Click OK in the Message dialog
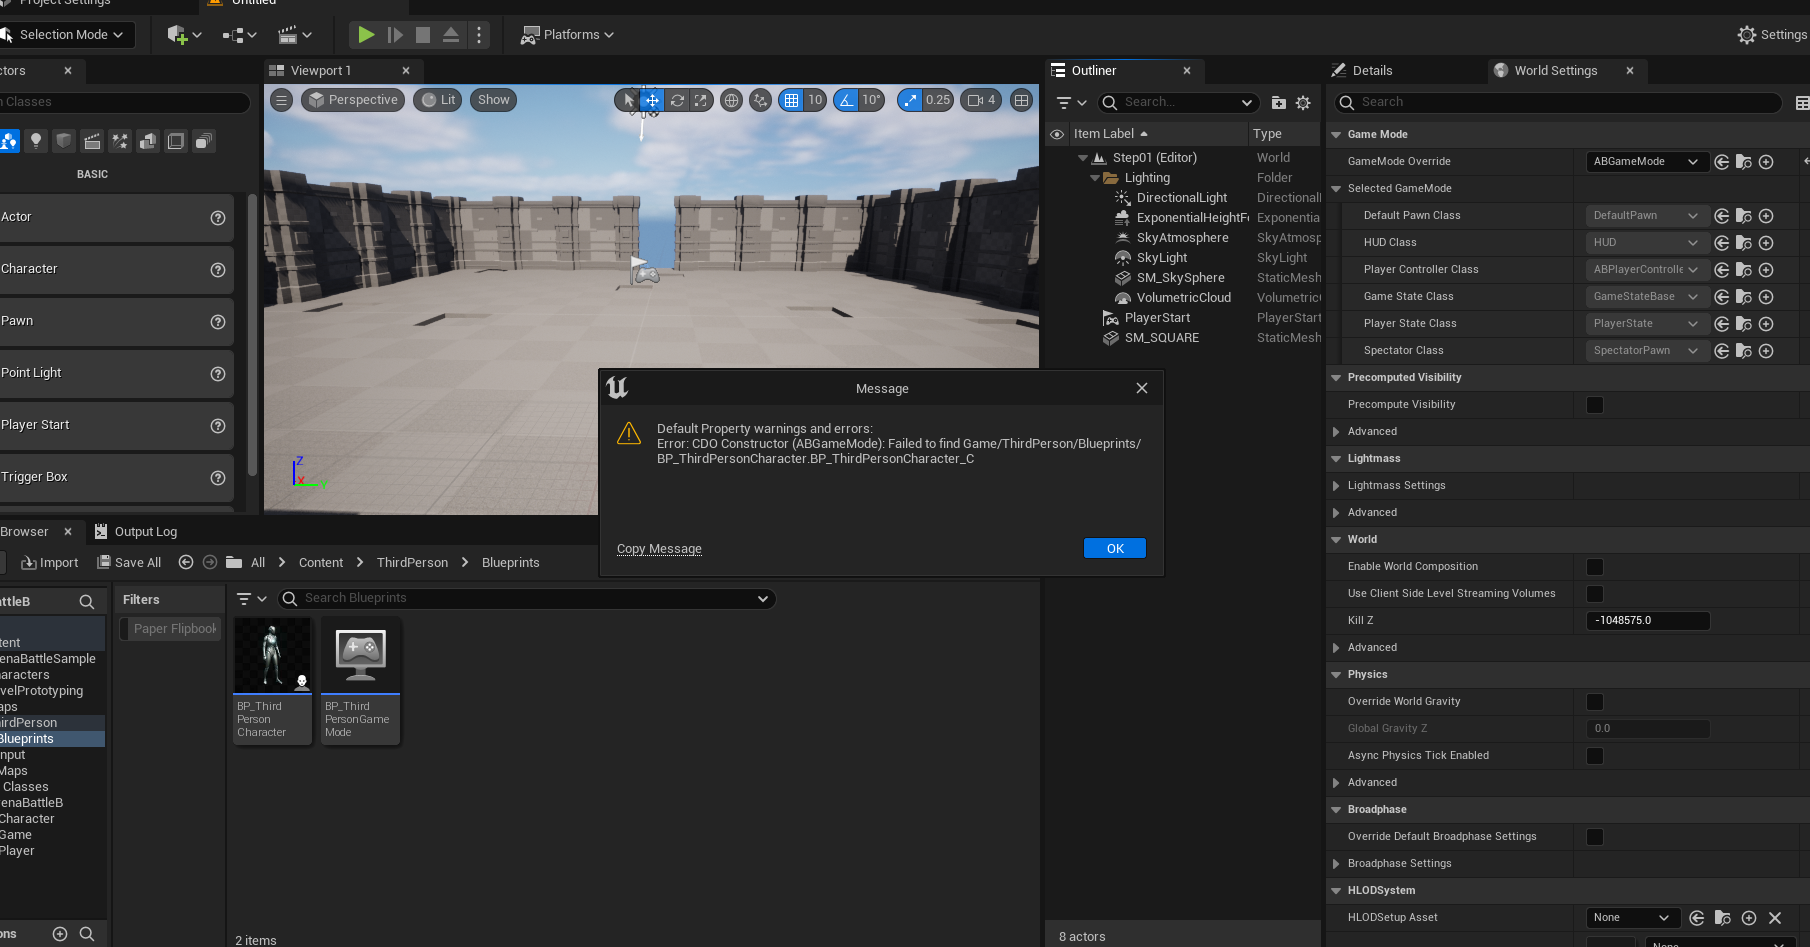Screen dimensions: 1810x947 (1114, 549)
